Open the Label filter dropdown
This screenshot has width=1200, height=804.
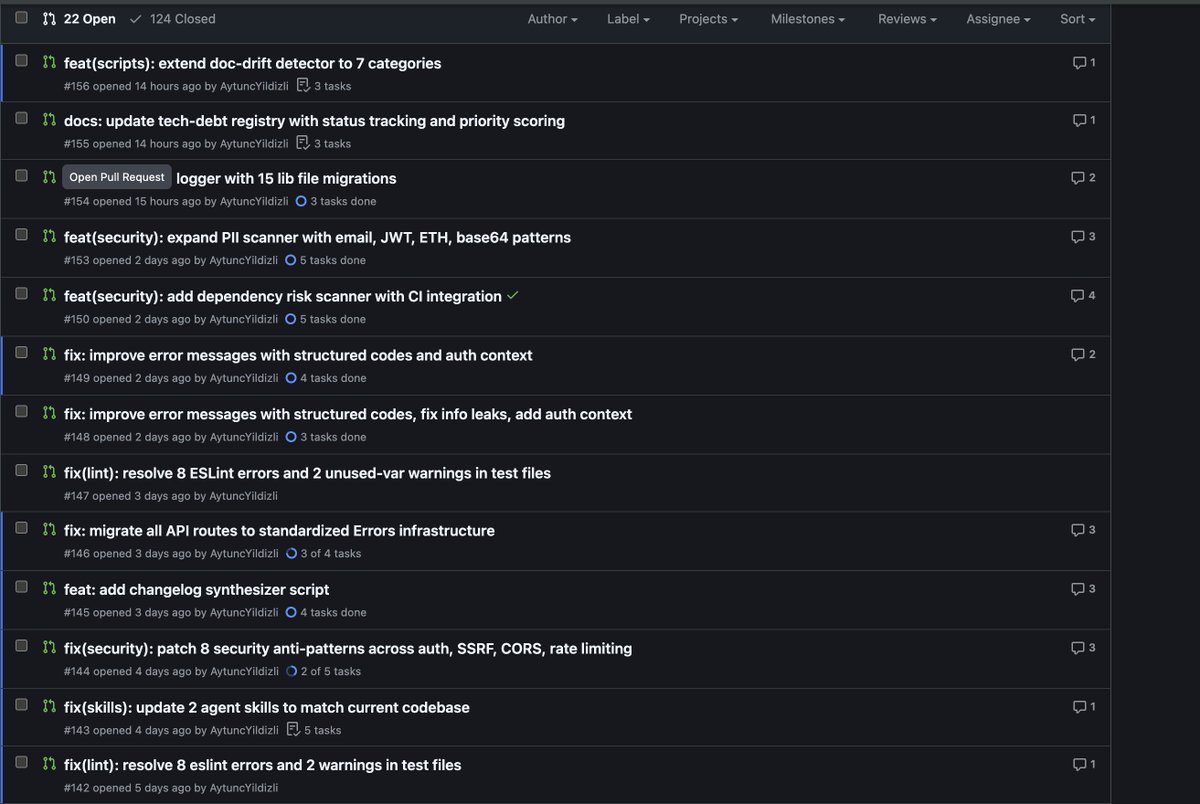tap(628, 19)
